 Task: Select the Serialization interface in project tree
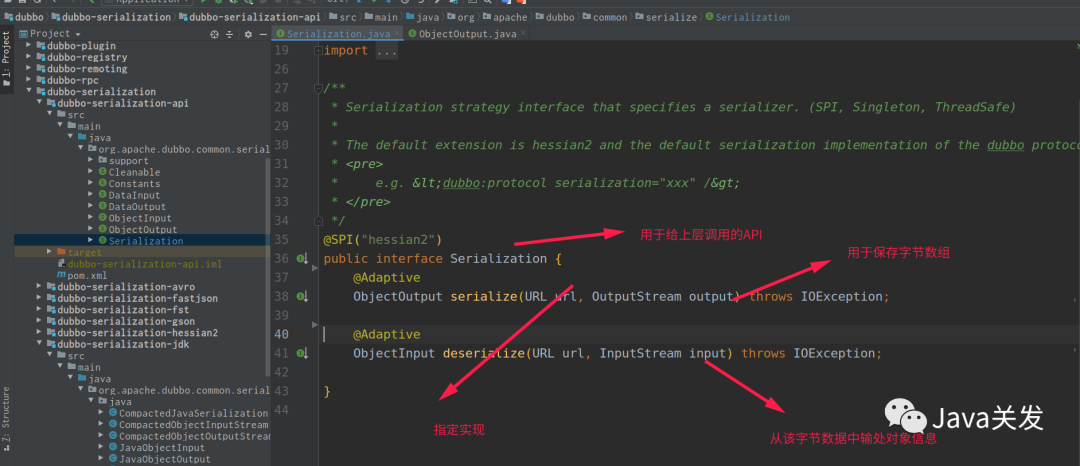point(141,241)
